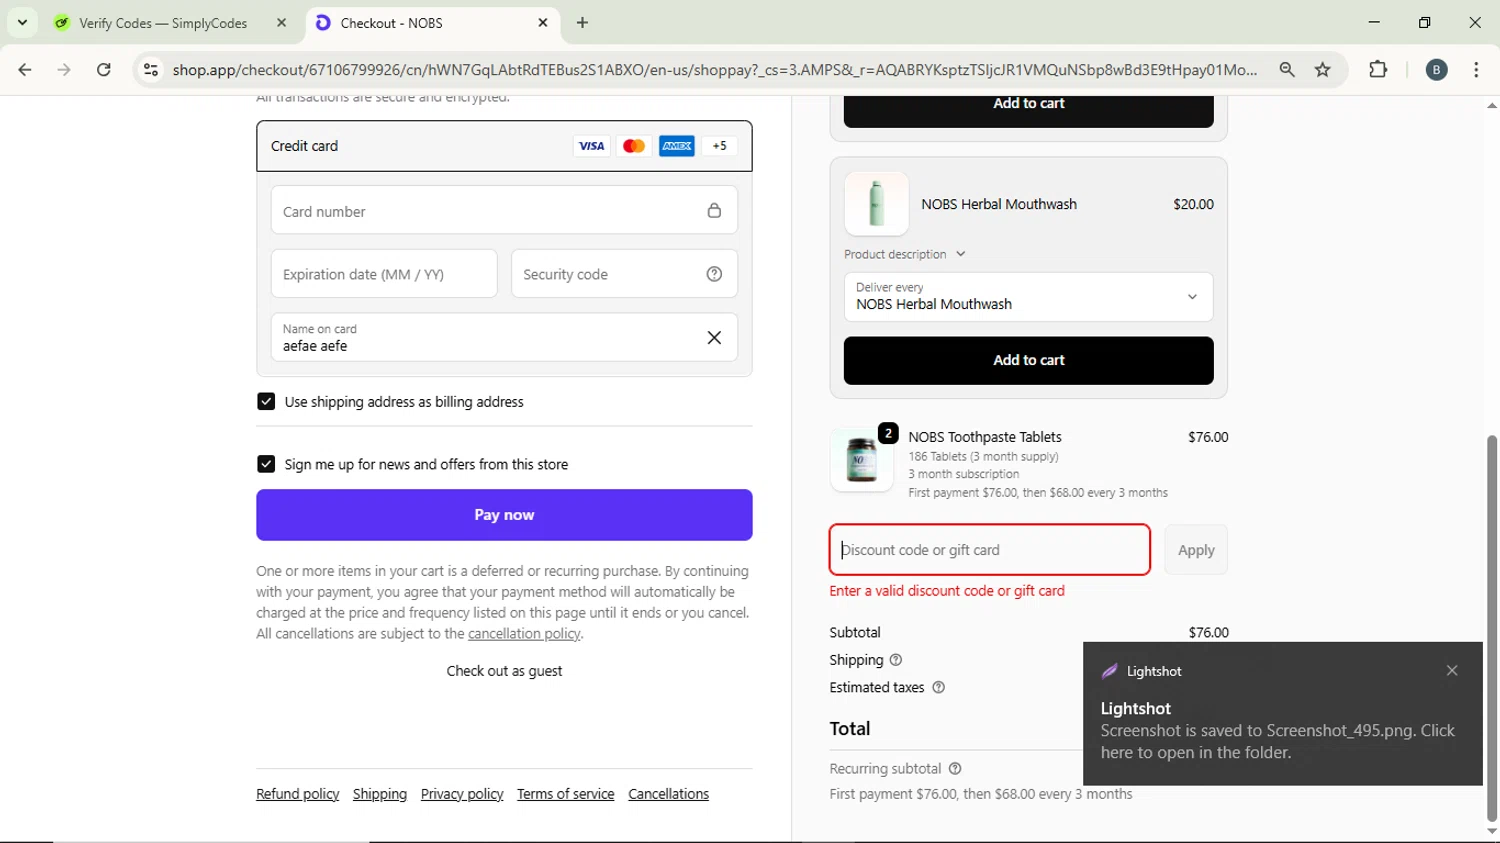This screenshot has width=1500, height=843.
Task: Click the browser address bar URL
Action: (714, 69)
